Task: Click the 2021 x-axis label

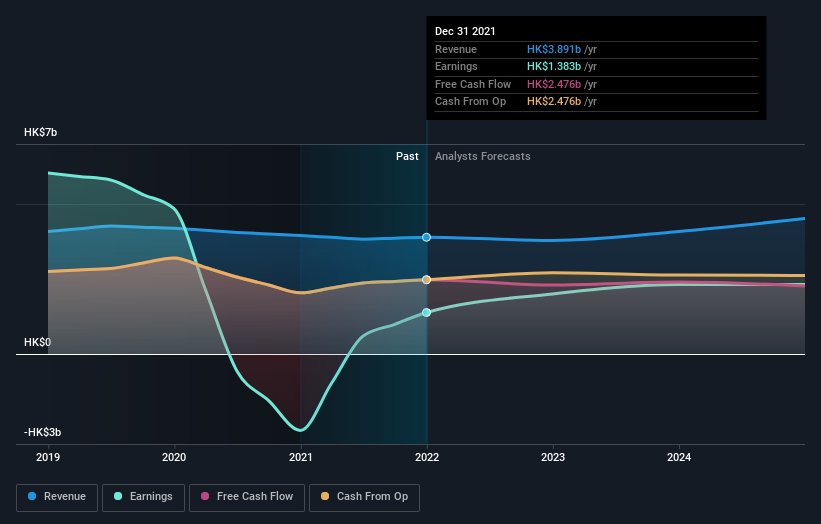Action: coord(301,457)
